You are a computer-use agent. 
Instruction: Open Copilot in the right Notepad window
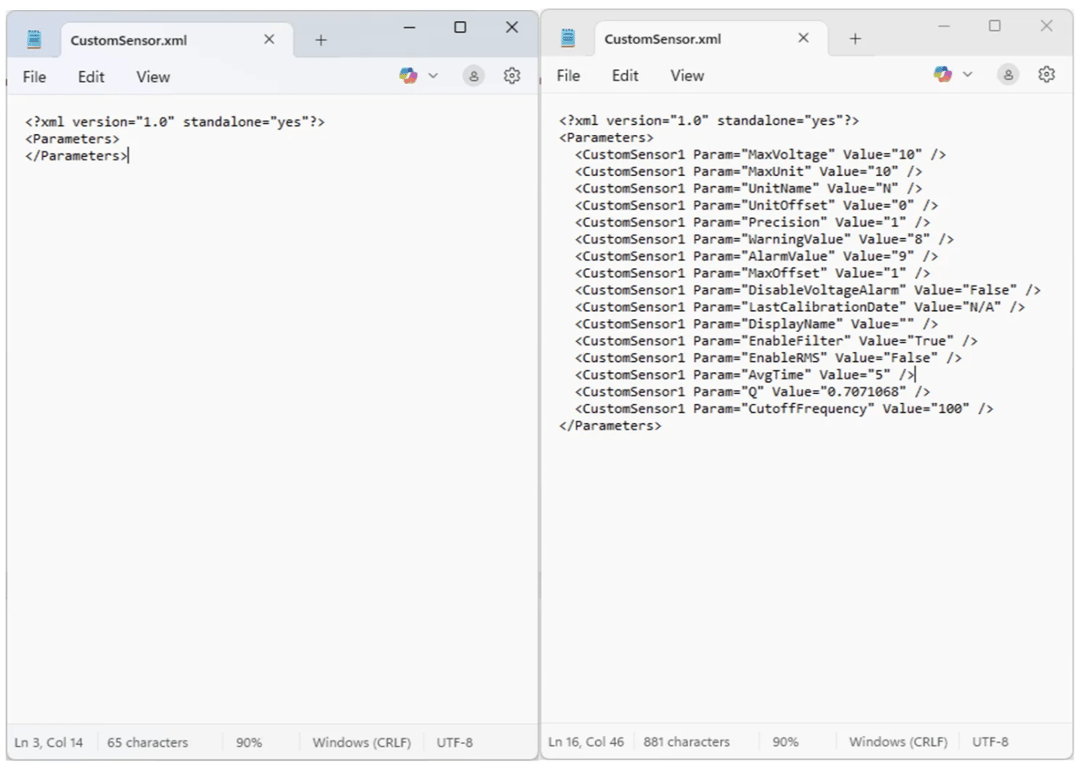pyautogui.click(x=941, y=74)
